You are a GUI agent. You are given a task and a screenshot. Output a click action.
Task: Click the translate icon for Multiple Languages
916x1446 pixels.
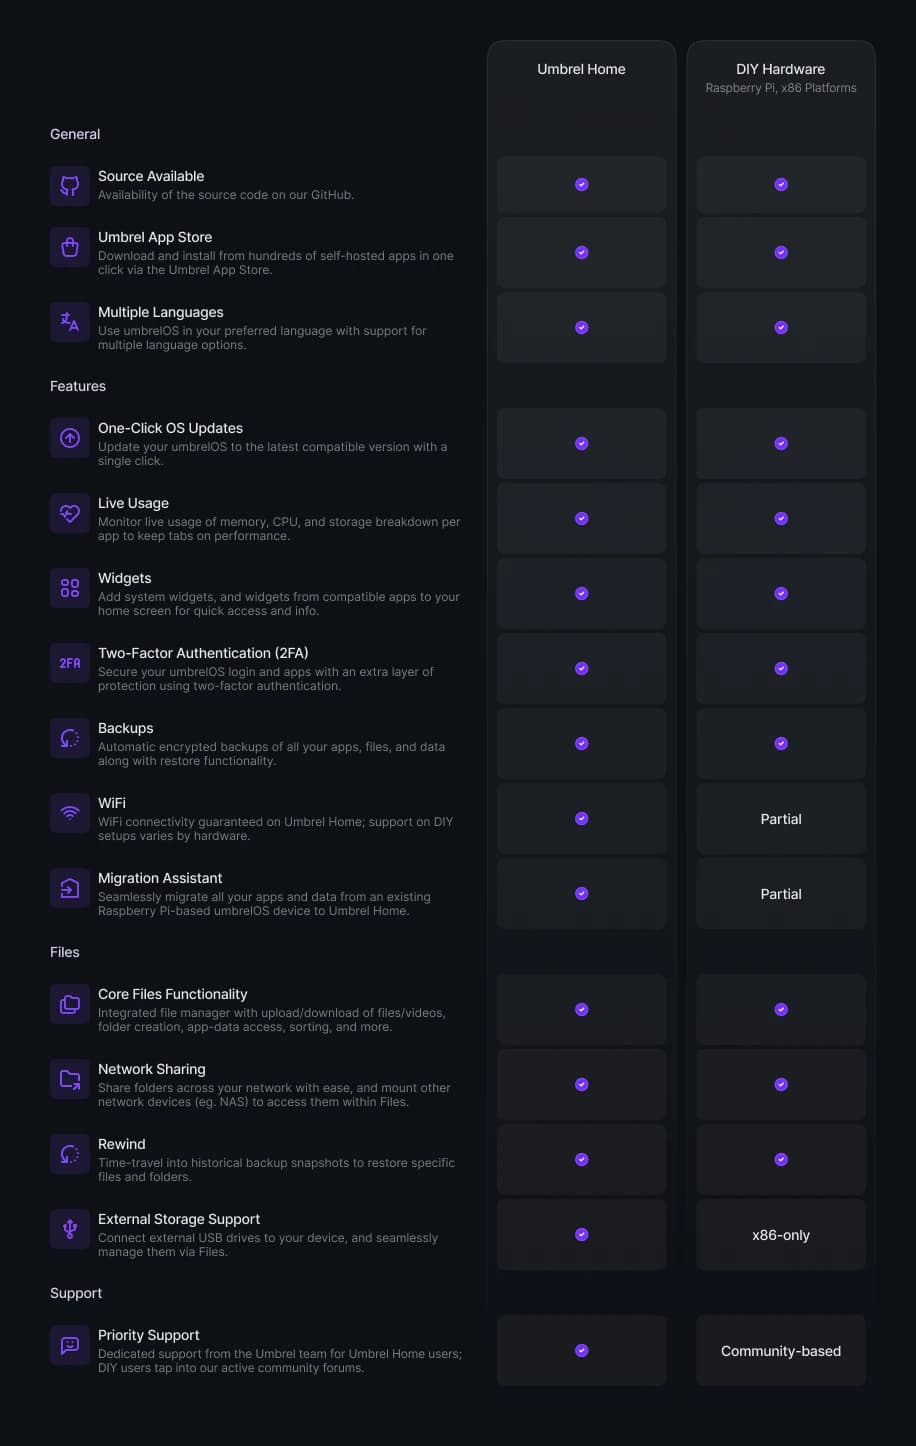tap(70, 322)
